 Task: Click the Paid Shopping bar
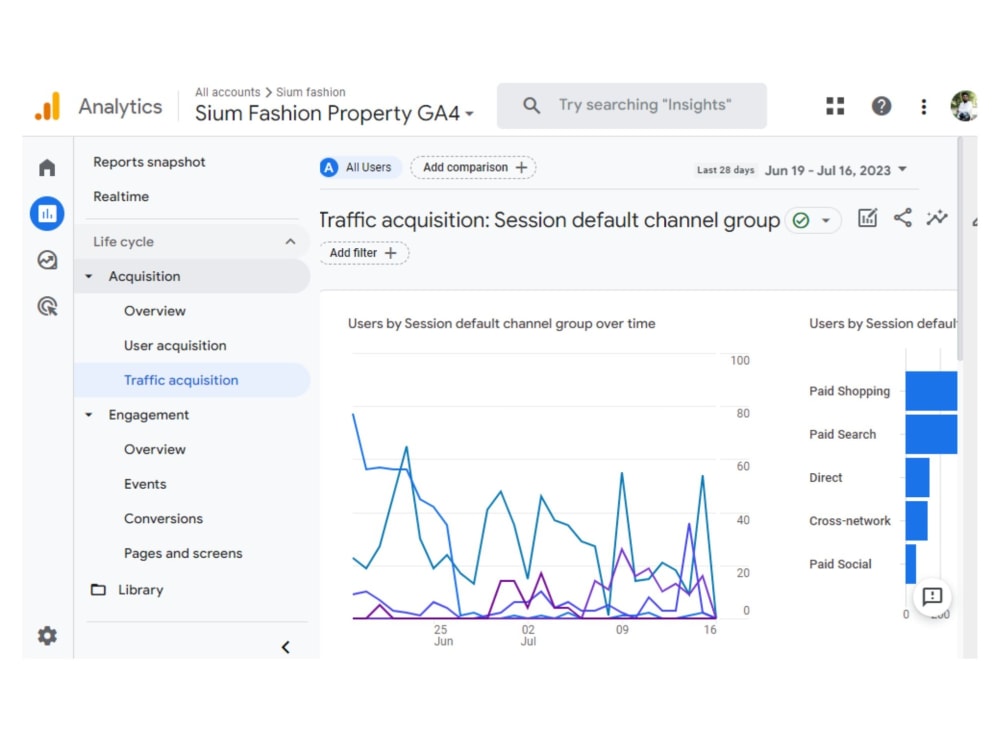[x=931, y=391]
